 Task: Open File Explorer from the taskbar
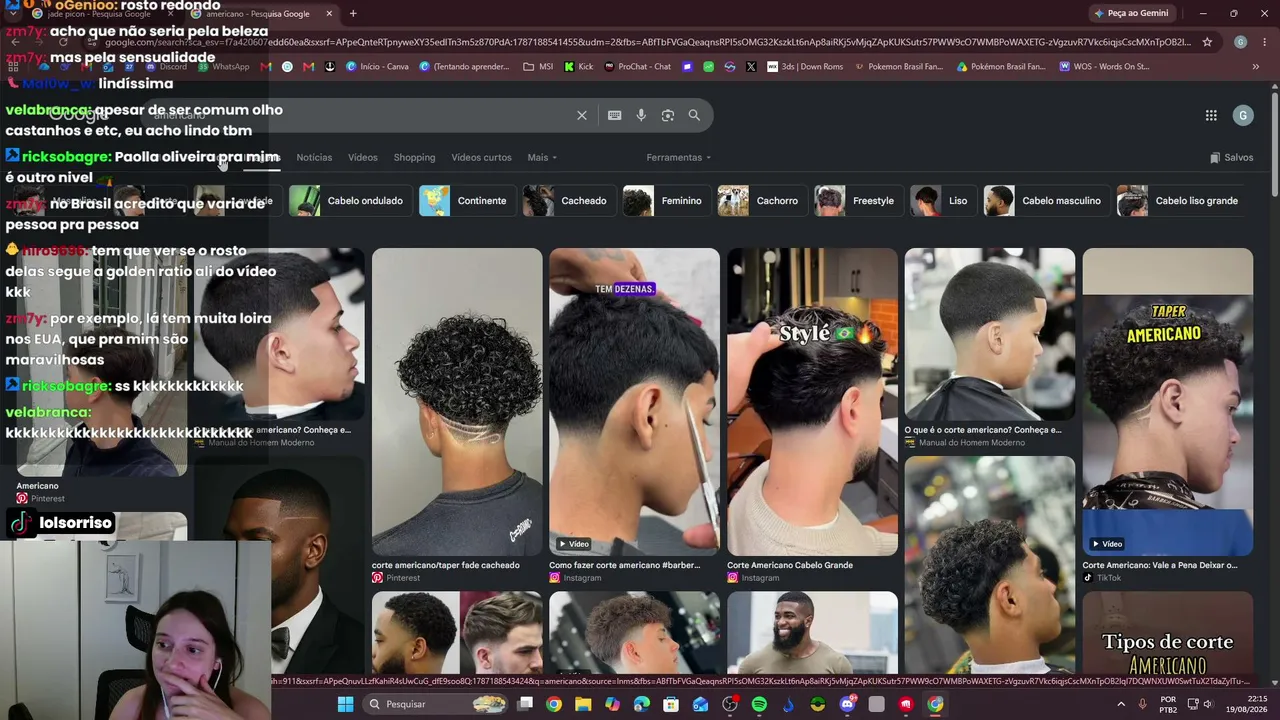point(583,704)
